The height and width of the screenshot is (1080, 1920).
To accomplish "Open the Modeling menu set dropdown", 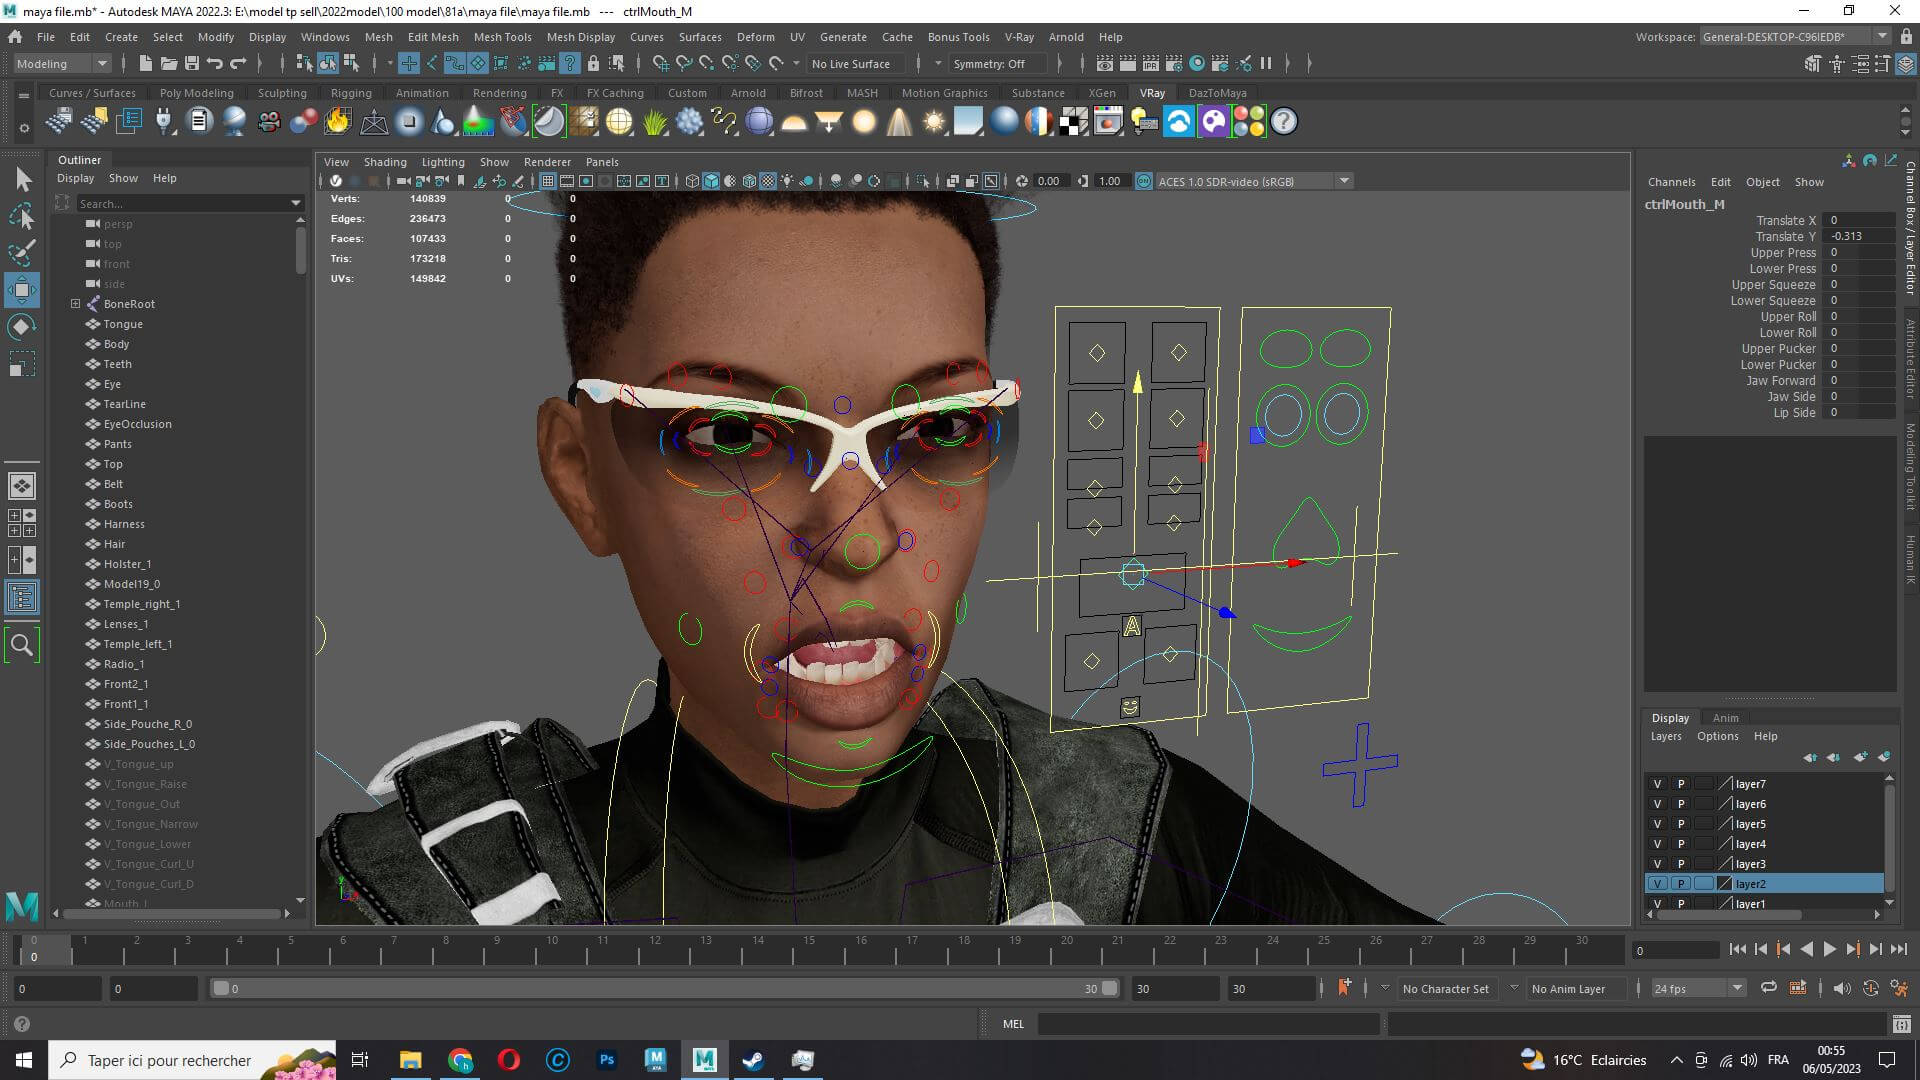I will [x=62, y=63].
